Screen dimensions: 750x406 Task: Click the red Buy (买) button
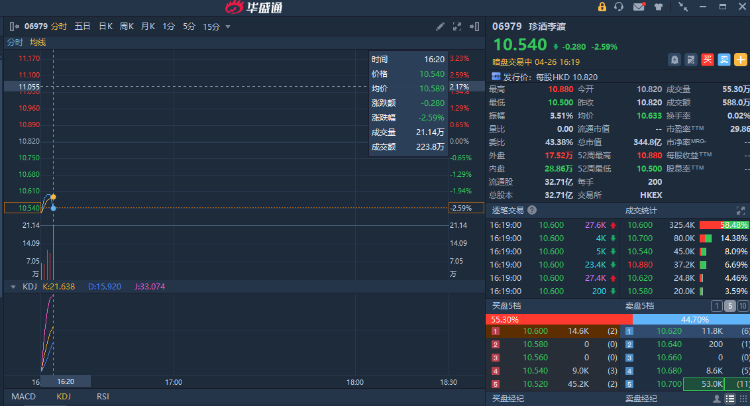click(x=707, y=60)
